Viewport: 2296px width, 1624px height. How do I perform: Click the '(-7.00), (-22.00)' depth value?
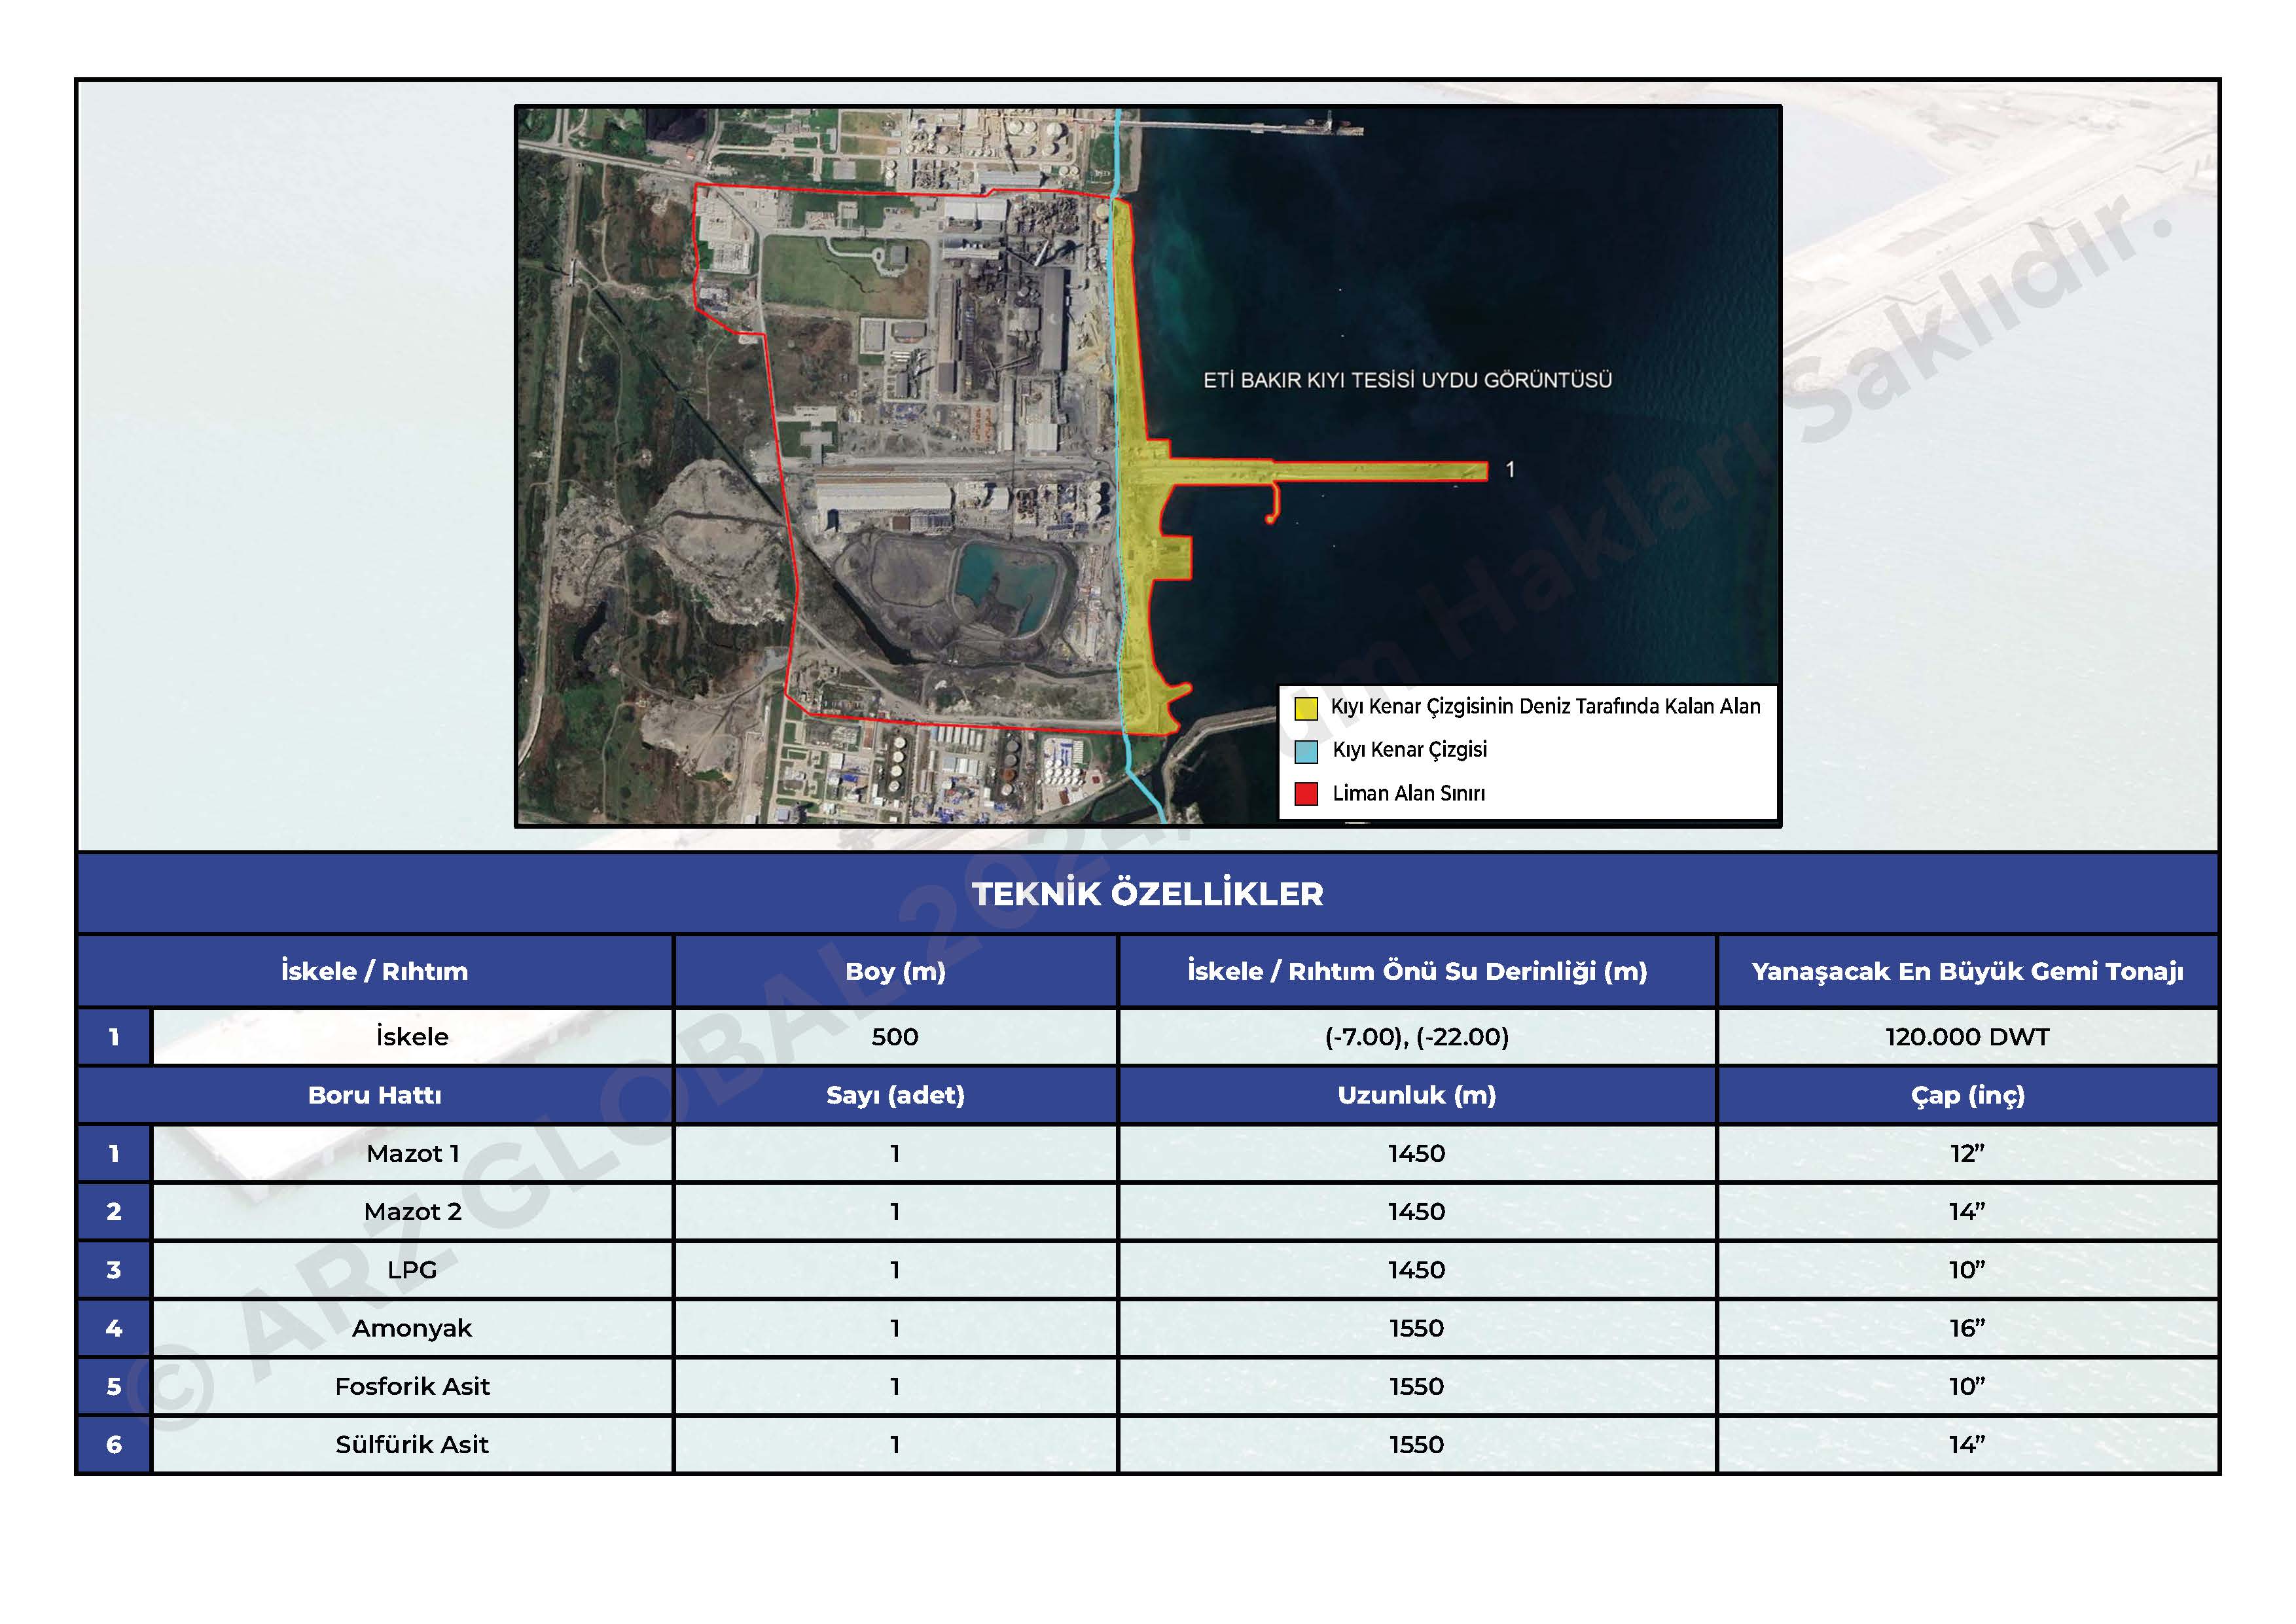1417,1037
